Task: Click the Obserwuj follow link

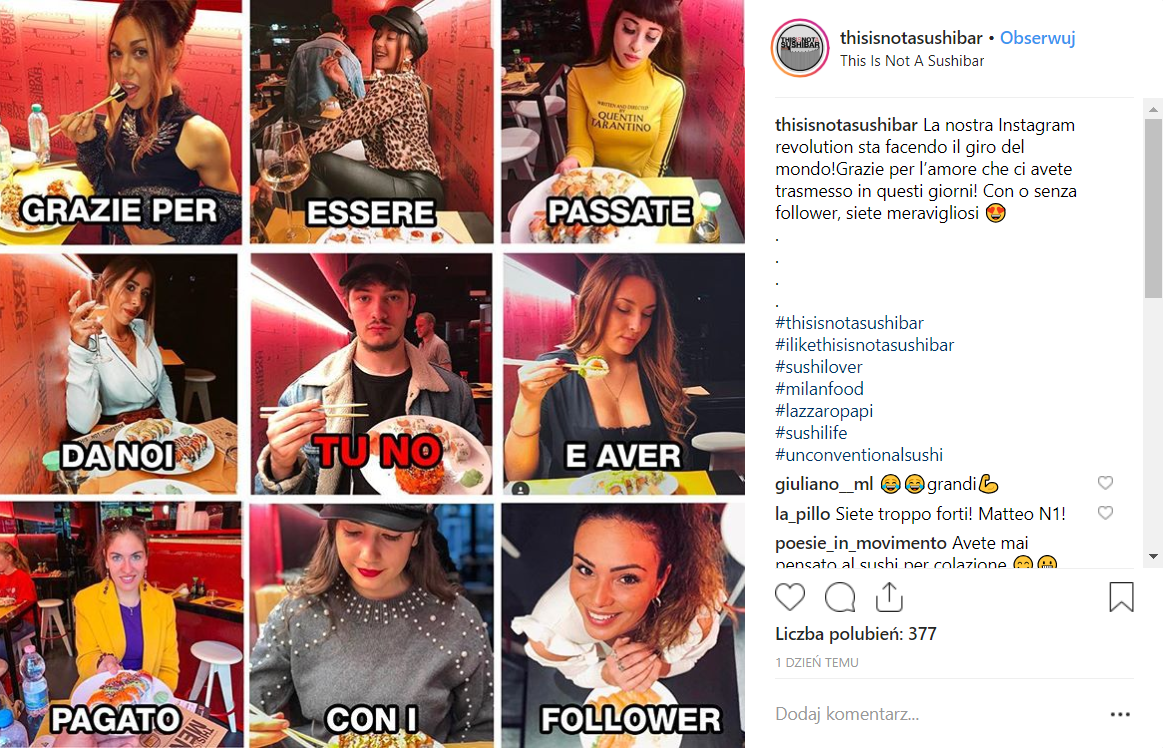Action: pos(1037,38)
